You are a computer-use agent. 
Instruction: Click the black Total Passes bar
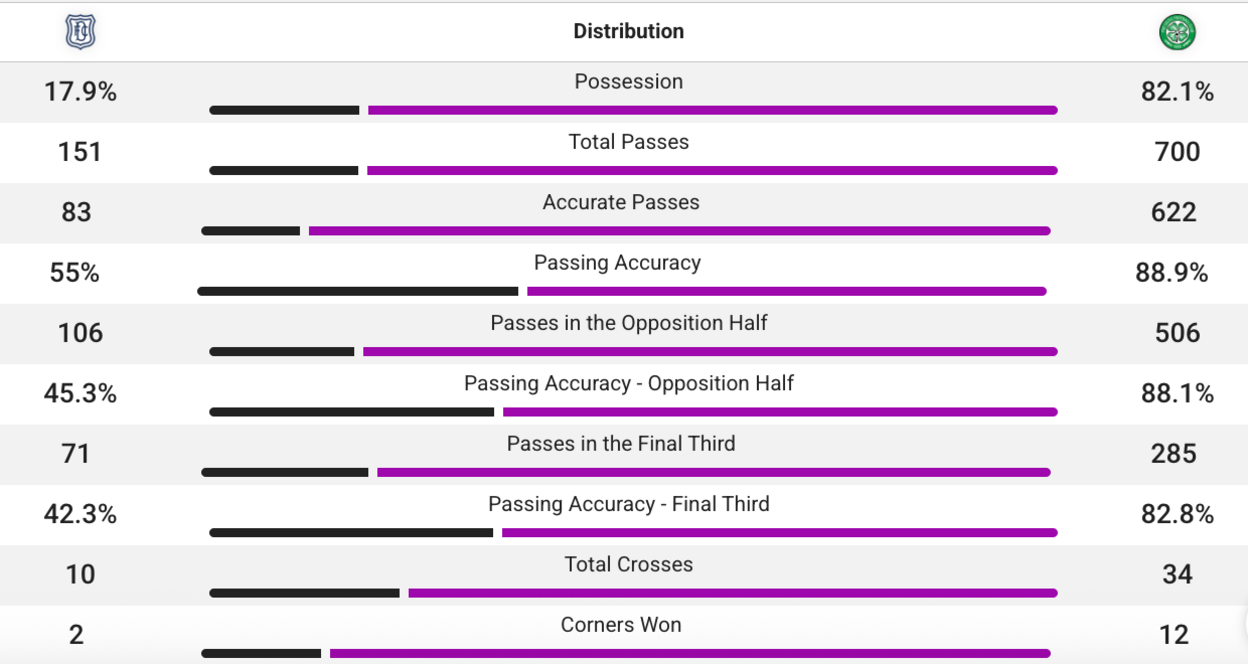(x=284, y=171)
